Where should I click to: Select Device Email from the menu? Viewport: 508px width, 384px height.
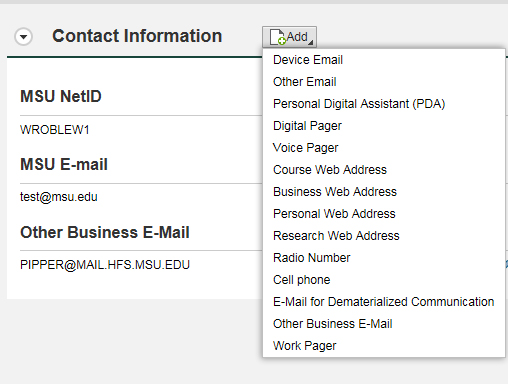pos(308,60)
